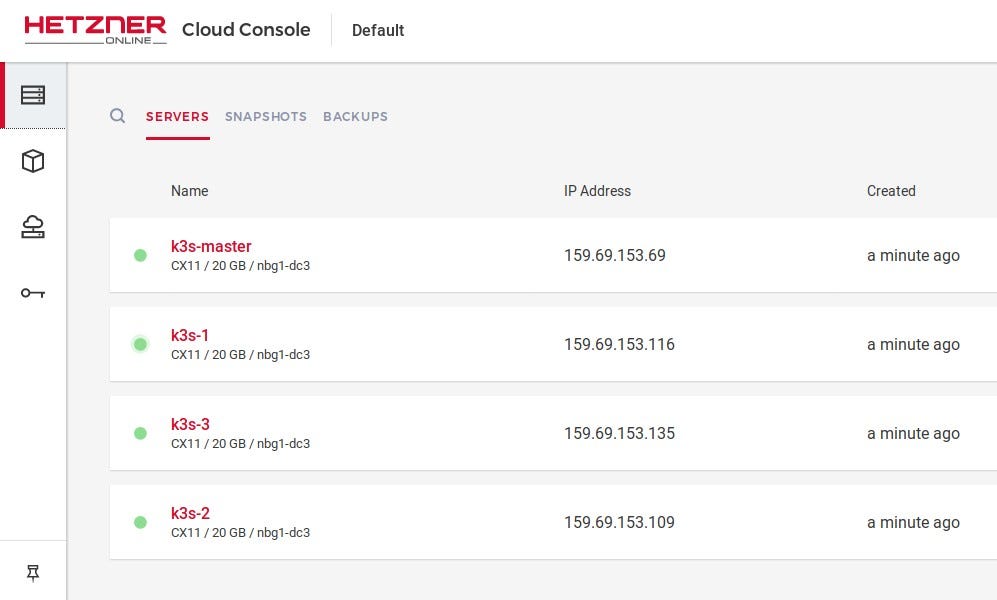
Task: Click the green status dot of k3s-master
Action: (x=141, y=256)
